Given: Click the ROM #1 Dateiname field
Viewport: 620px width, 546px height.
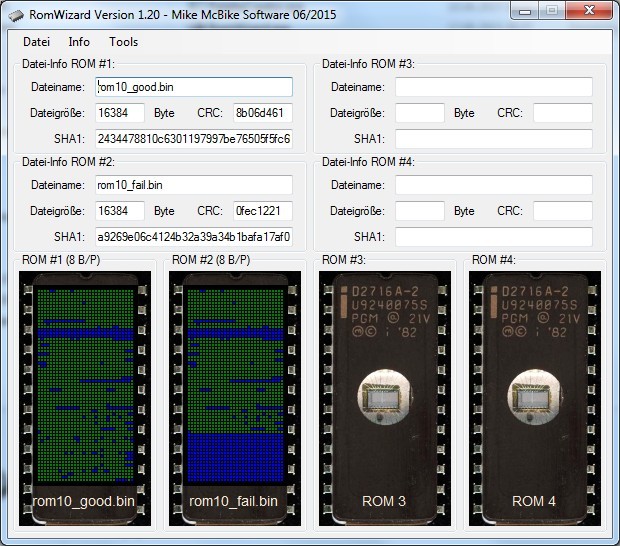Looking at the screenshot, I should tap(194, 87).
